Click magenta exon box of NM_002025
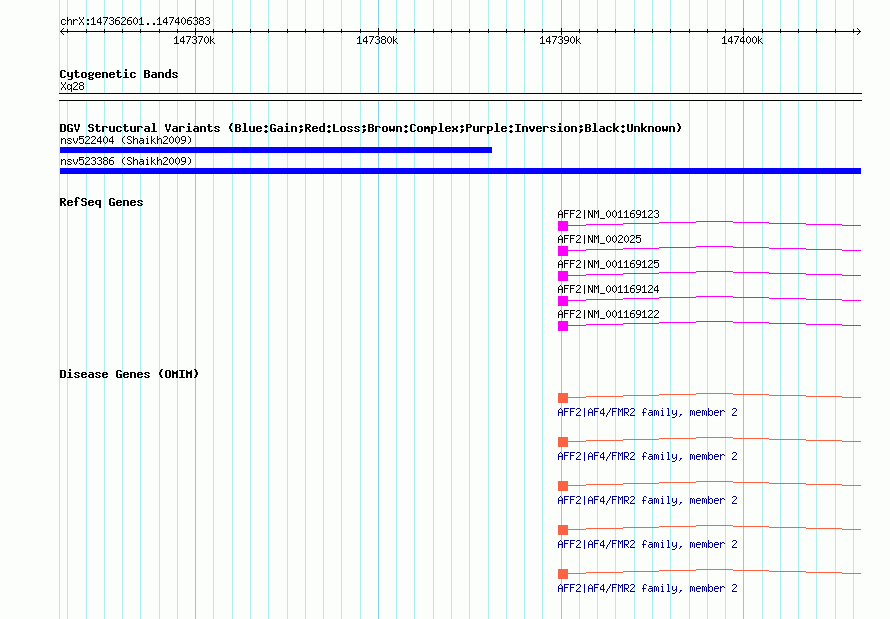The height and width of the screenshot is (619, 890). coord(563,251)
